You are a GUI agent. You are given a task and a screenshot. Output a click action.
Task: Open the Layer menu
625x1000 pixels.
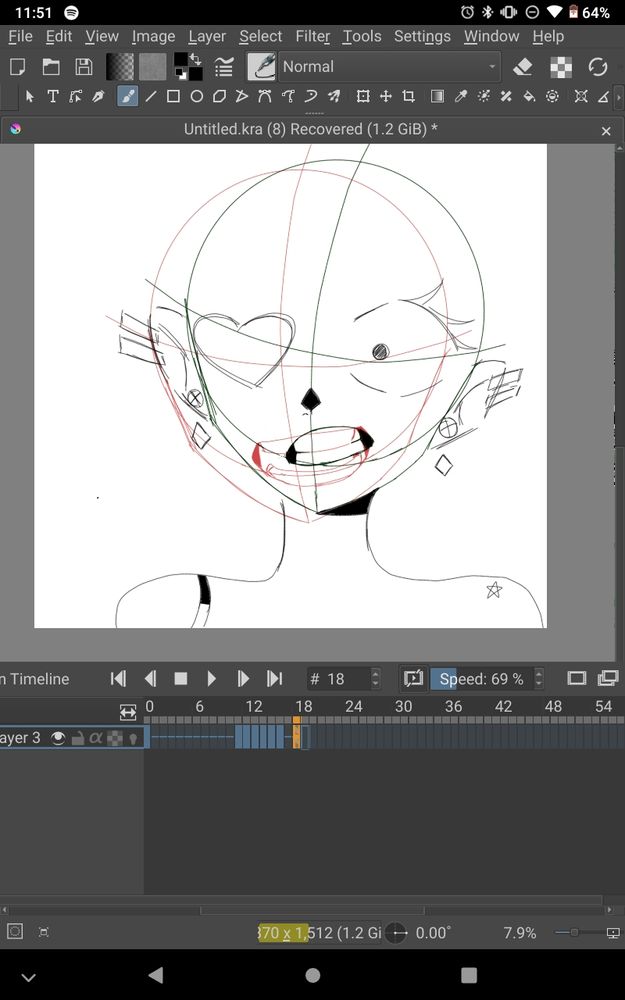pos(207,36)
